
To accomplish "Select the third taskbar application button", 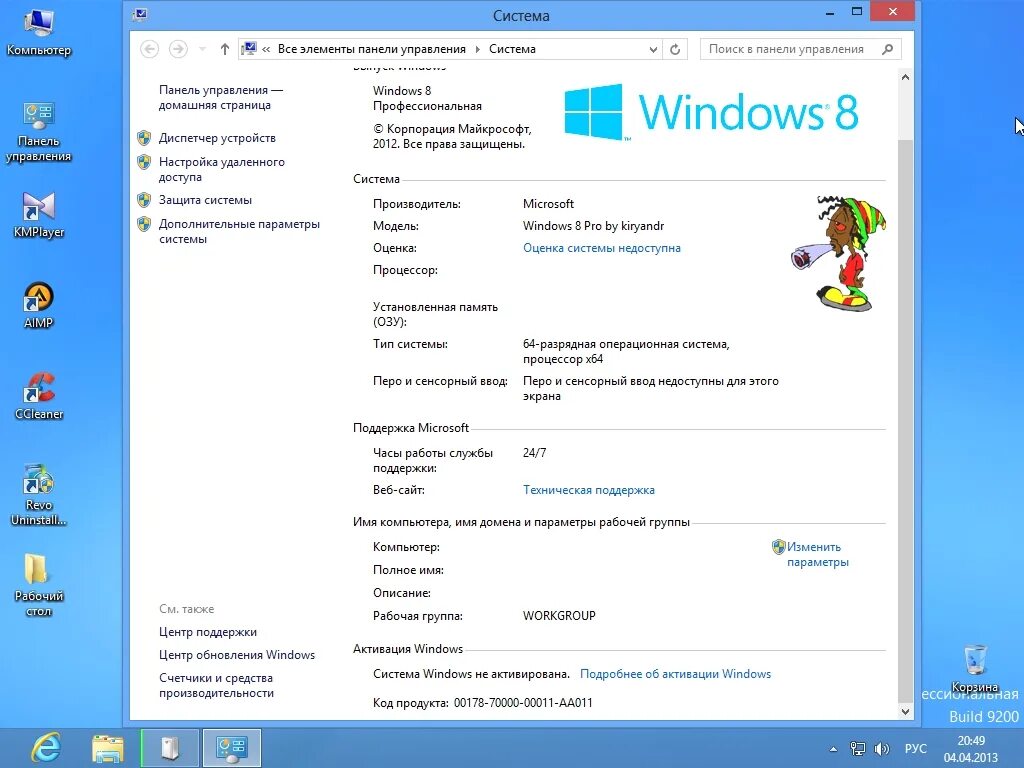I will [x=170, y=748].
